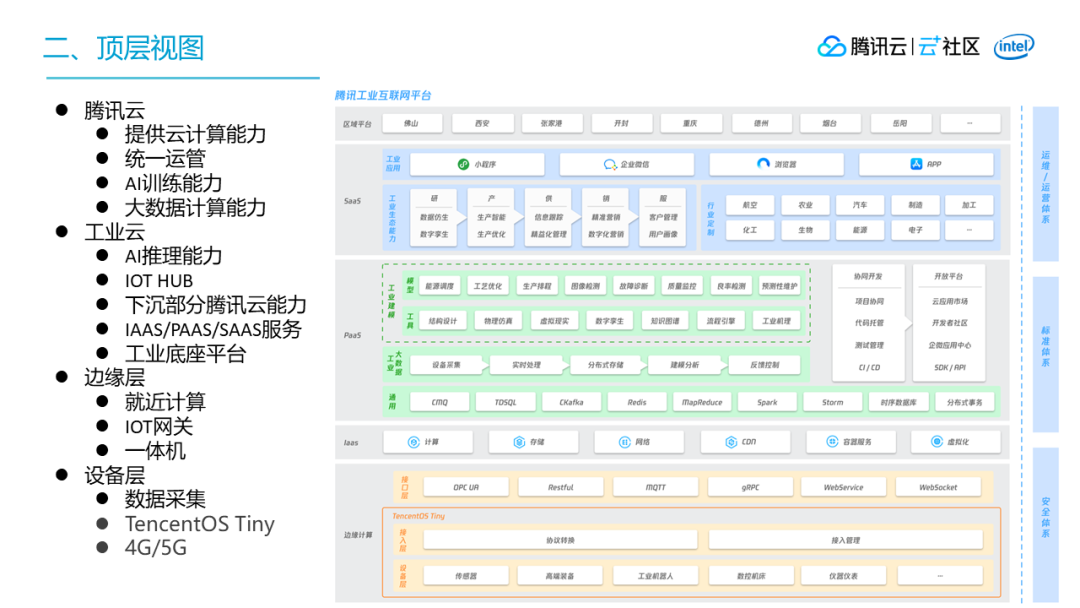Select the 佛山 region box
The width and height of the screenshot is (1080, 608).
(x=411, y=124)
